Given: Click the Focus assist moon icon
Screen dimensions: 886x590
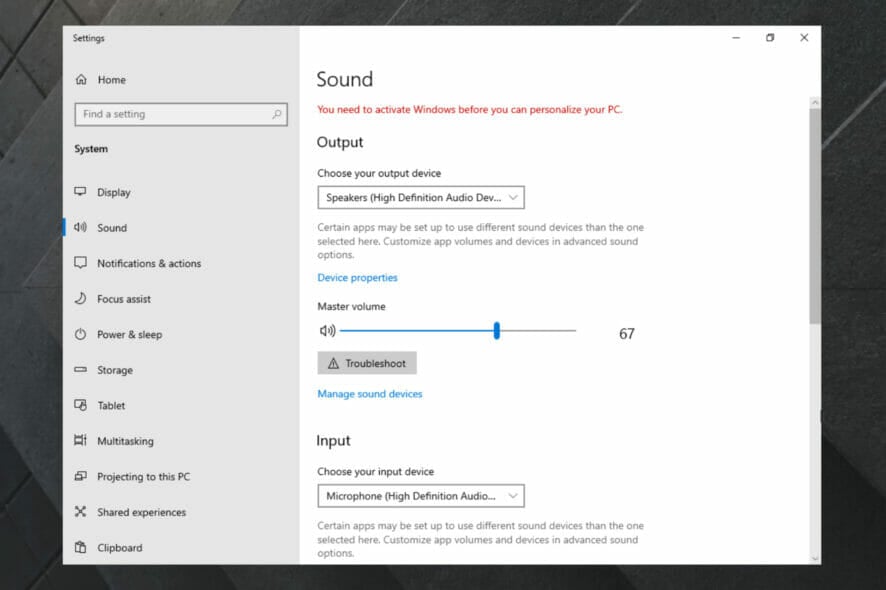Looking at the screenshot, I should pyautogui.click(x=80, y=298).
